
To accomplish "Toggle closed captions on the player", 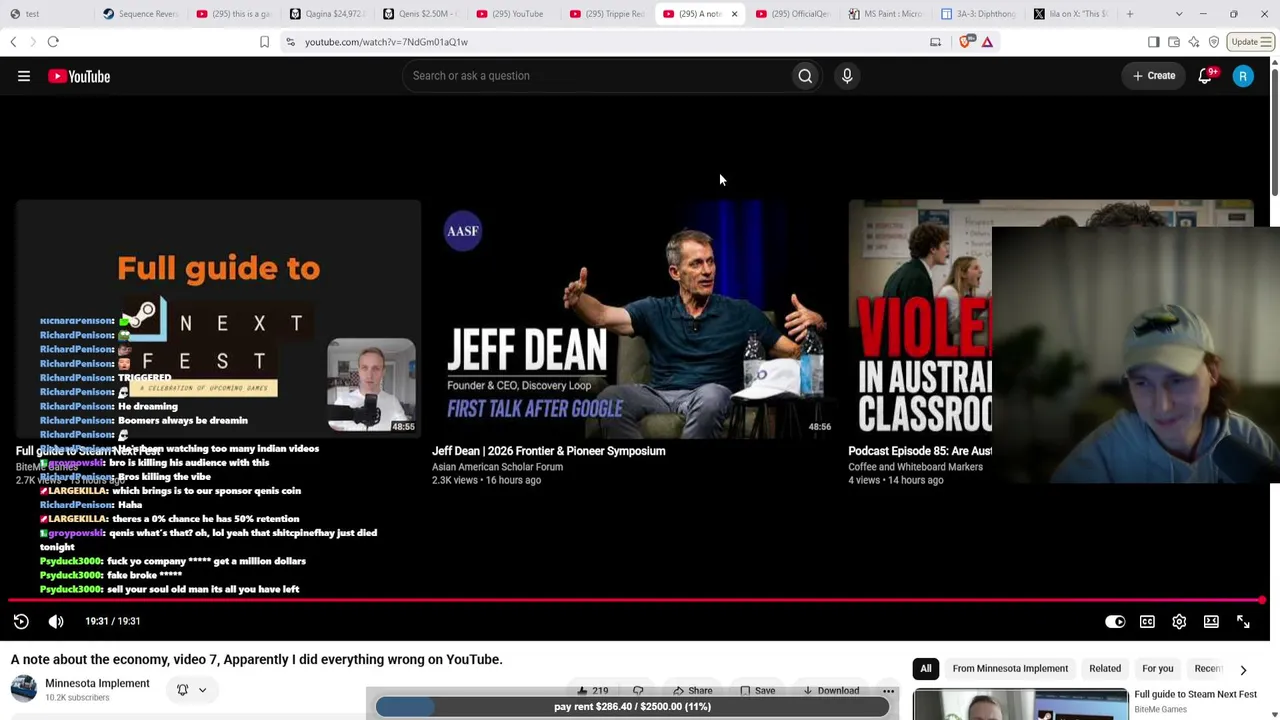I will (x=1147, y=622).
